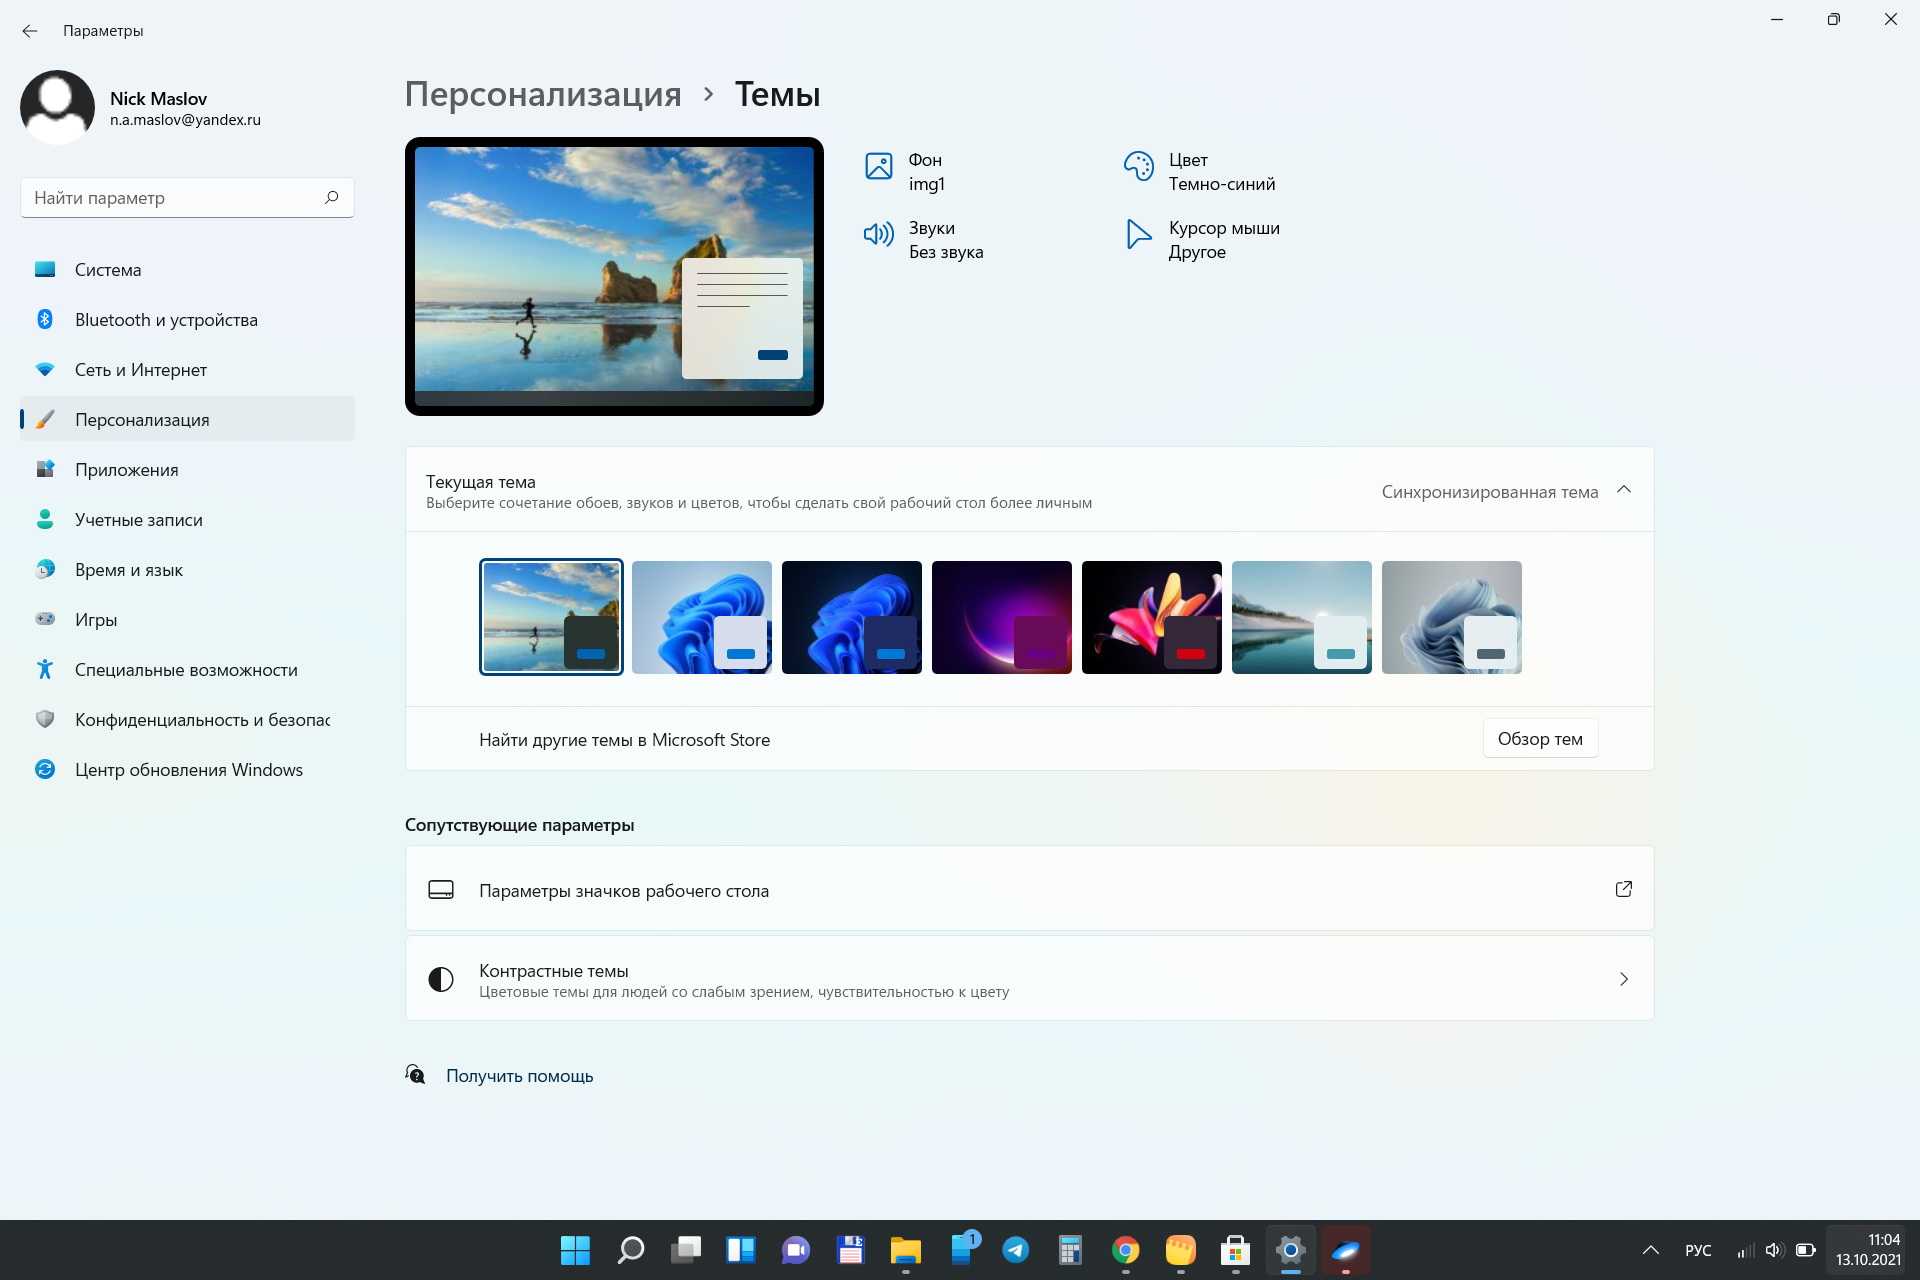Viewport: 1920px width, 1280px height.
Task: Go back using the back arrow
Action: click(x=30, y=31)
